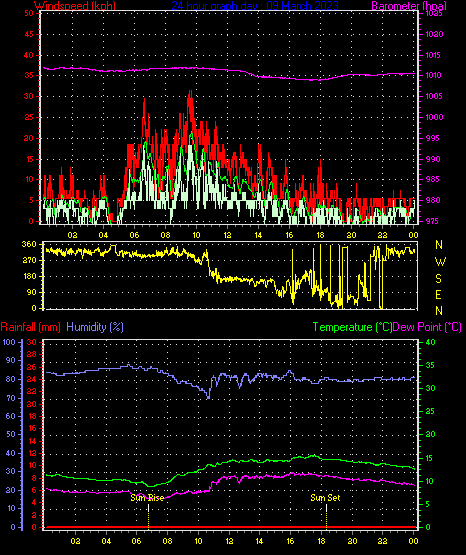Click 180 on the wind direction axis
The width and height of the screenshot is (466, 555).
coord(29,276)
